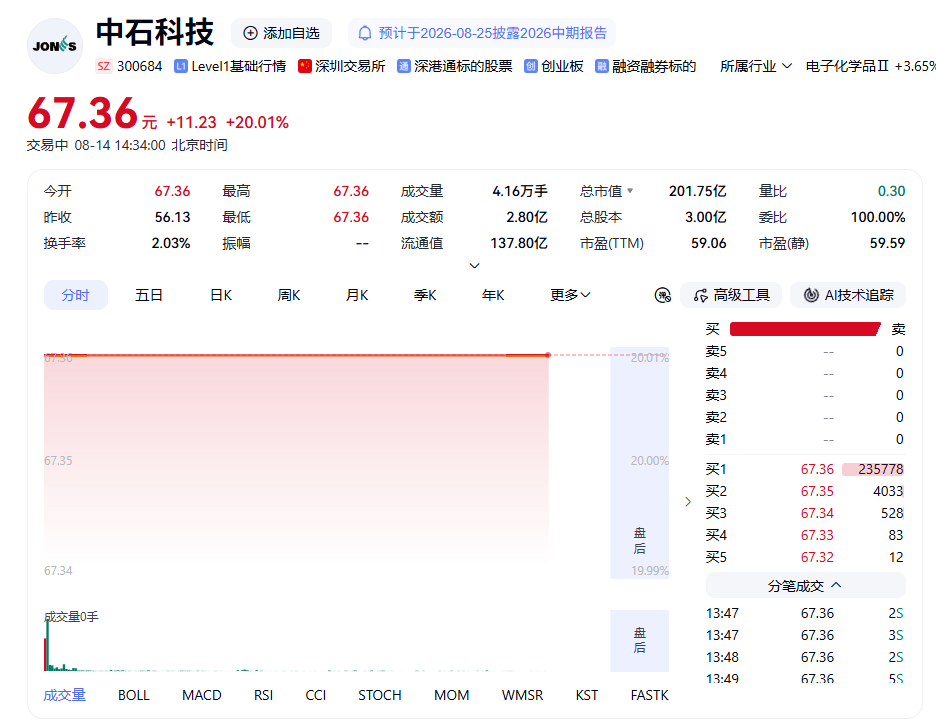Collapse the 分笔成交 section
936x727 pixels.
tap(805, 586)
